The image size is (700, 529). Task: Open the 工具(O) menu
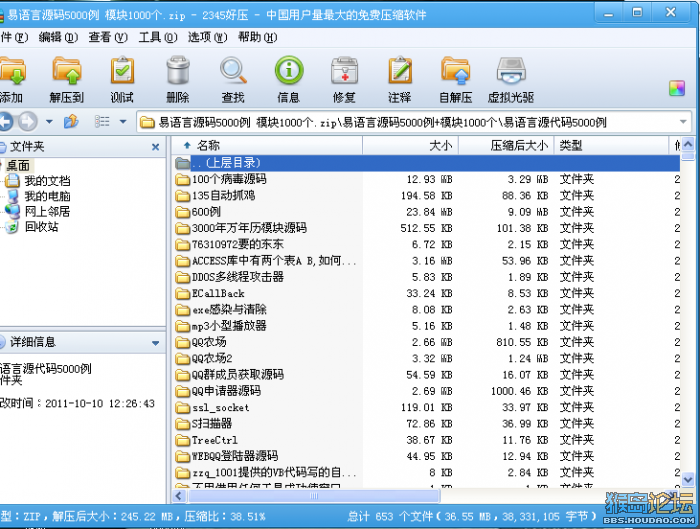[158, 37]
